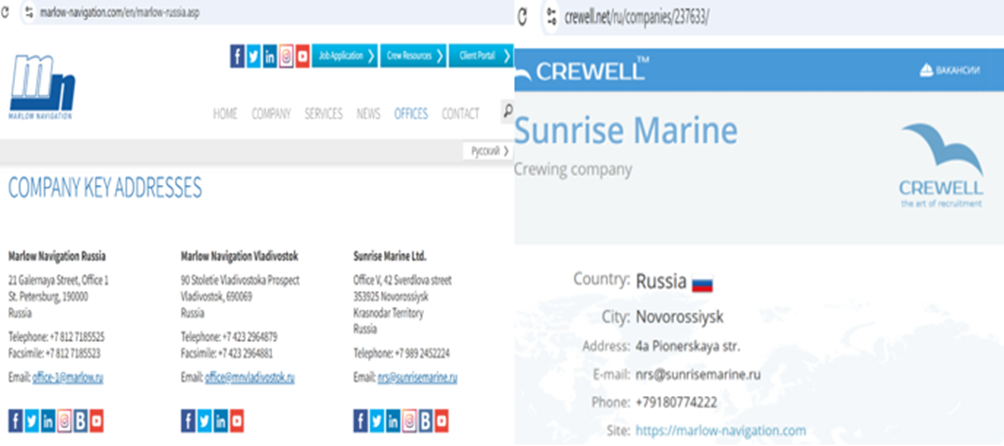Click the 'Telephone: +7 812 7185525' line

click(x=56, y=337)
